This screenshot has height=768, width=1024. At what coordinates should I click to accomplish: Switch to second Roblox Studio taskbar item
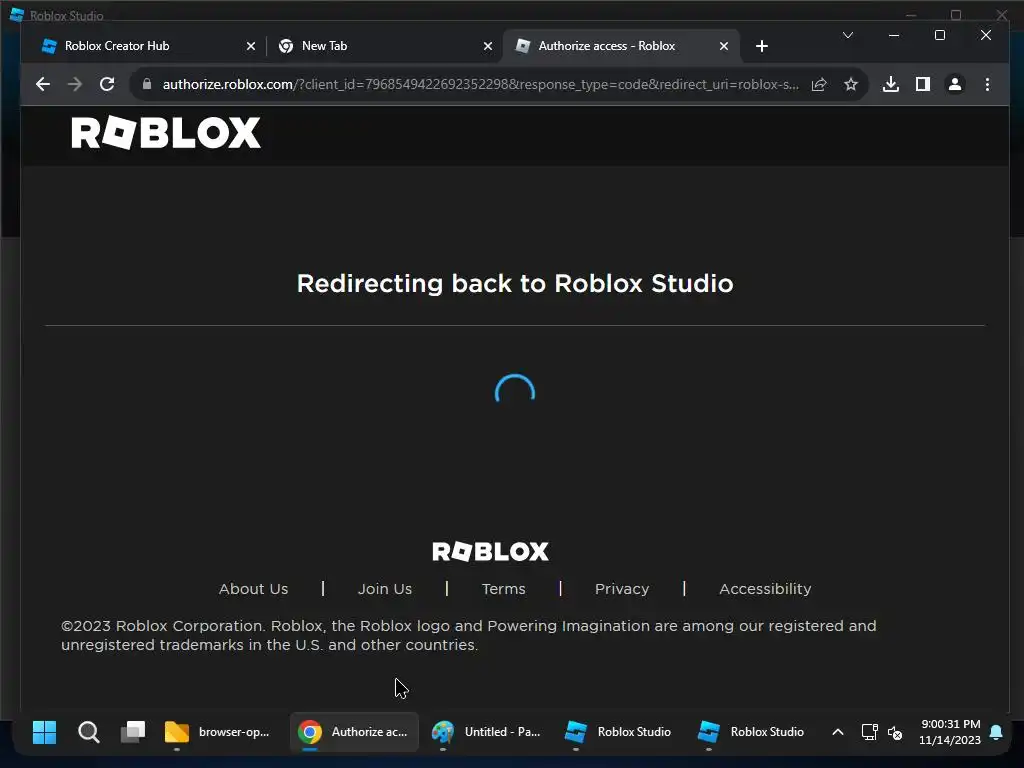pos(751,732)
